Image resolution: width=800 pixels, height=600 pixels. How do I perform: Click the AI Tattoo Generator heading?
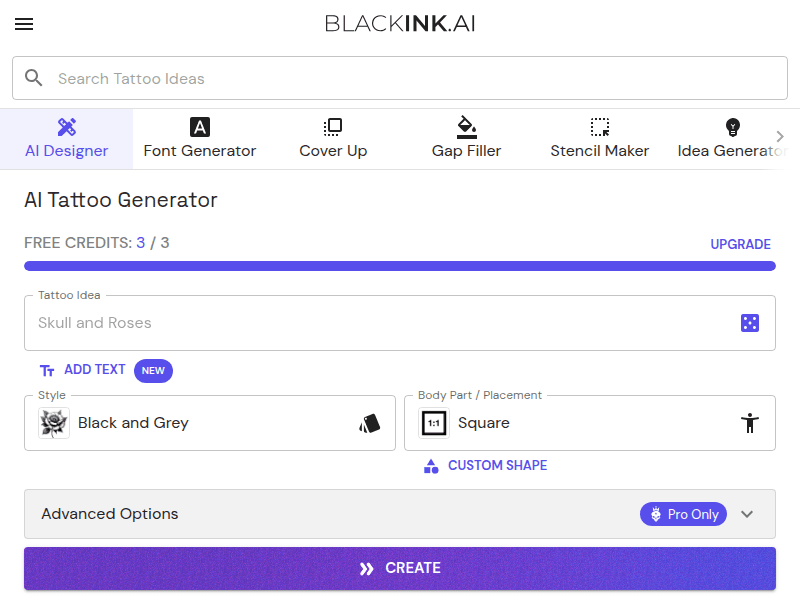tap(121, 200)
